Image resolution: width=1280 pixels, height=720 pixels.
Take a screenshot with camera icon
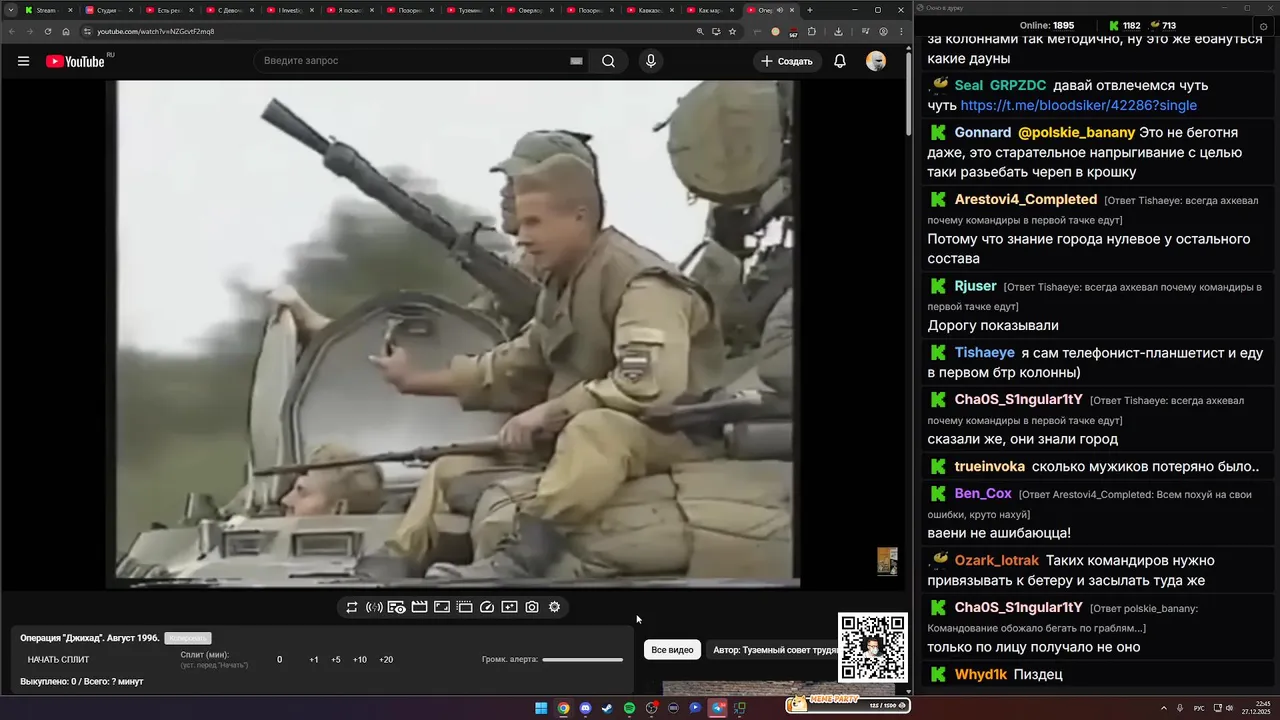tap(532, 607)
